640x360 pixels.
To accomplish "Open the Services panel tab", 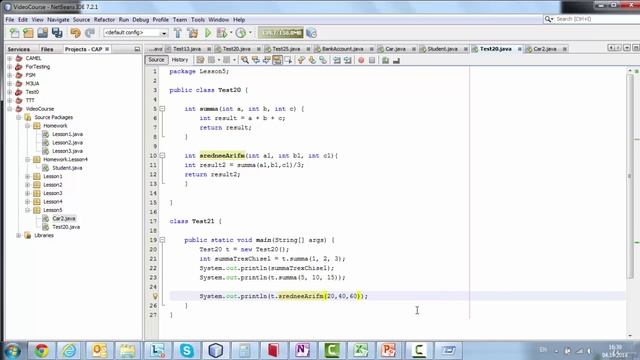I will coord(19,49).
